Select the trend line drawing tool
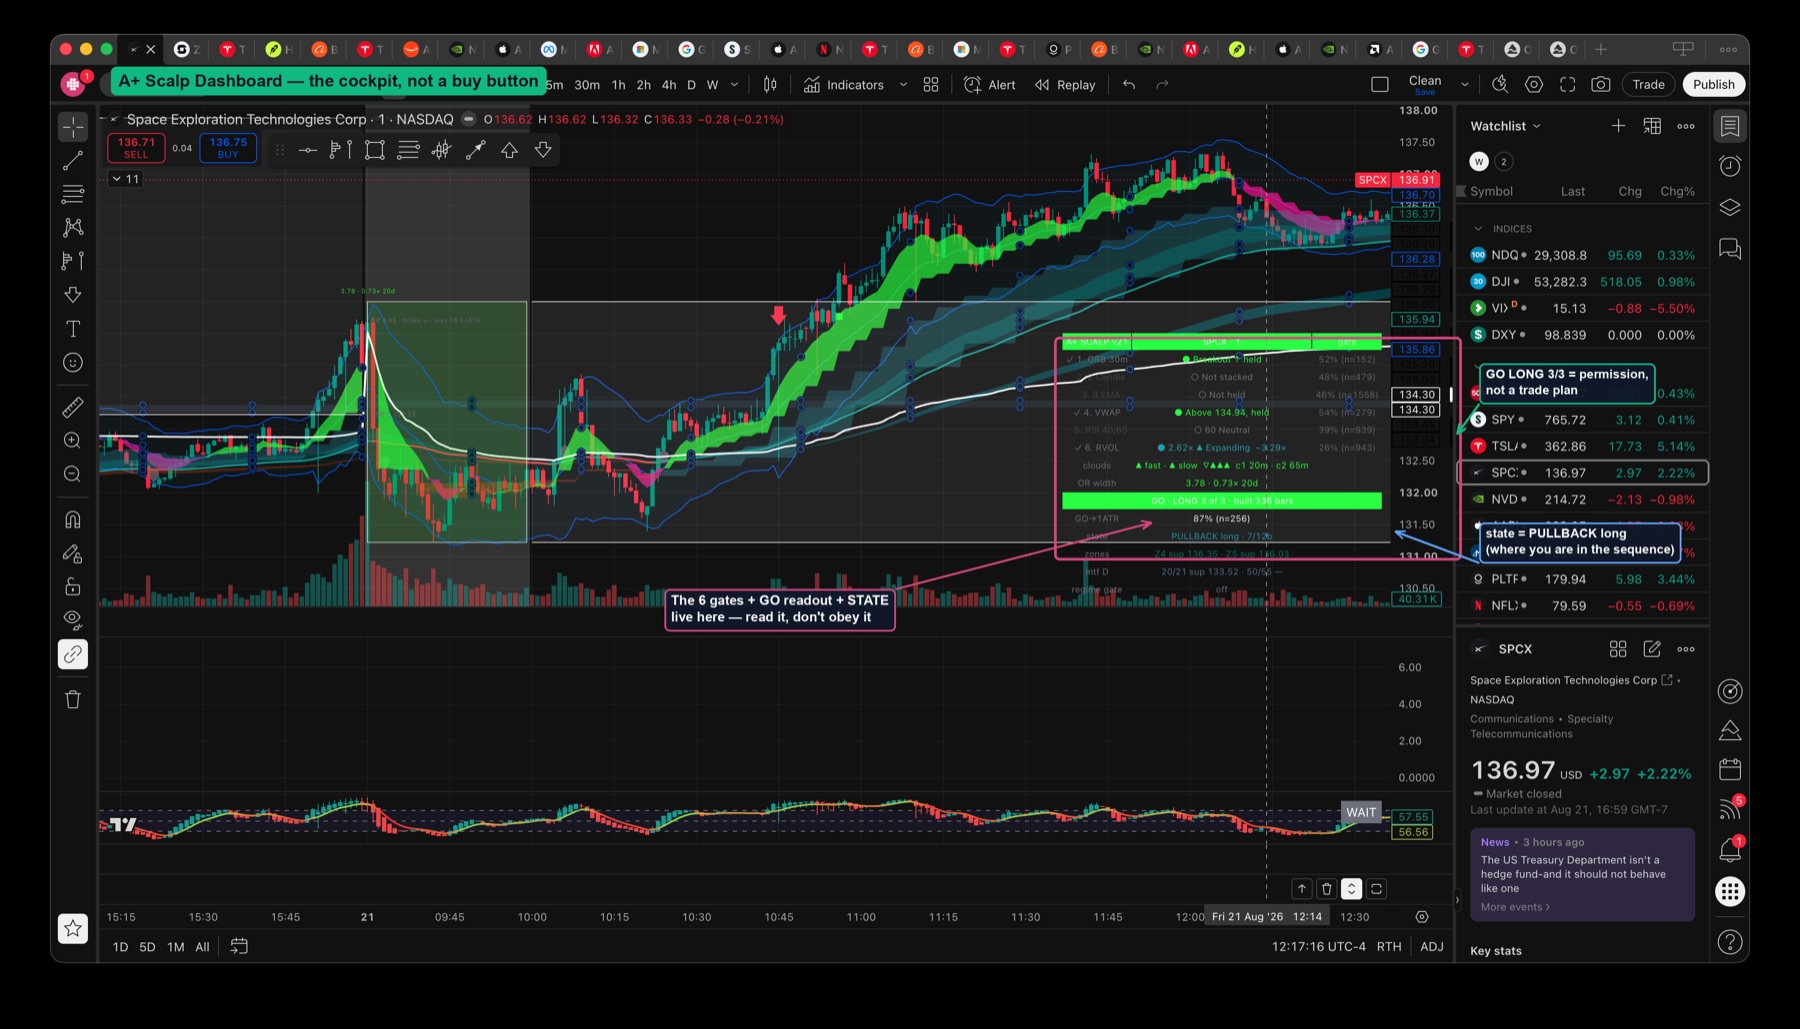This screenshot has width=1800, height=1029. point(73,160)
